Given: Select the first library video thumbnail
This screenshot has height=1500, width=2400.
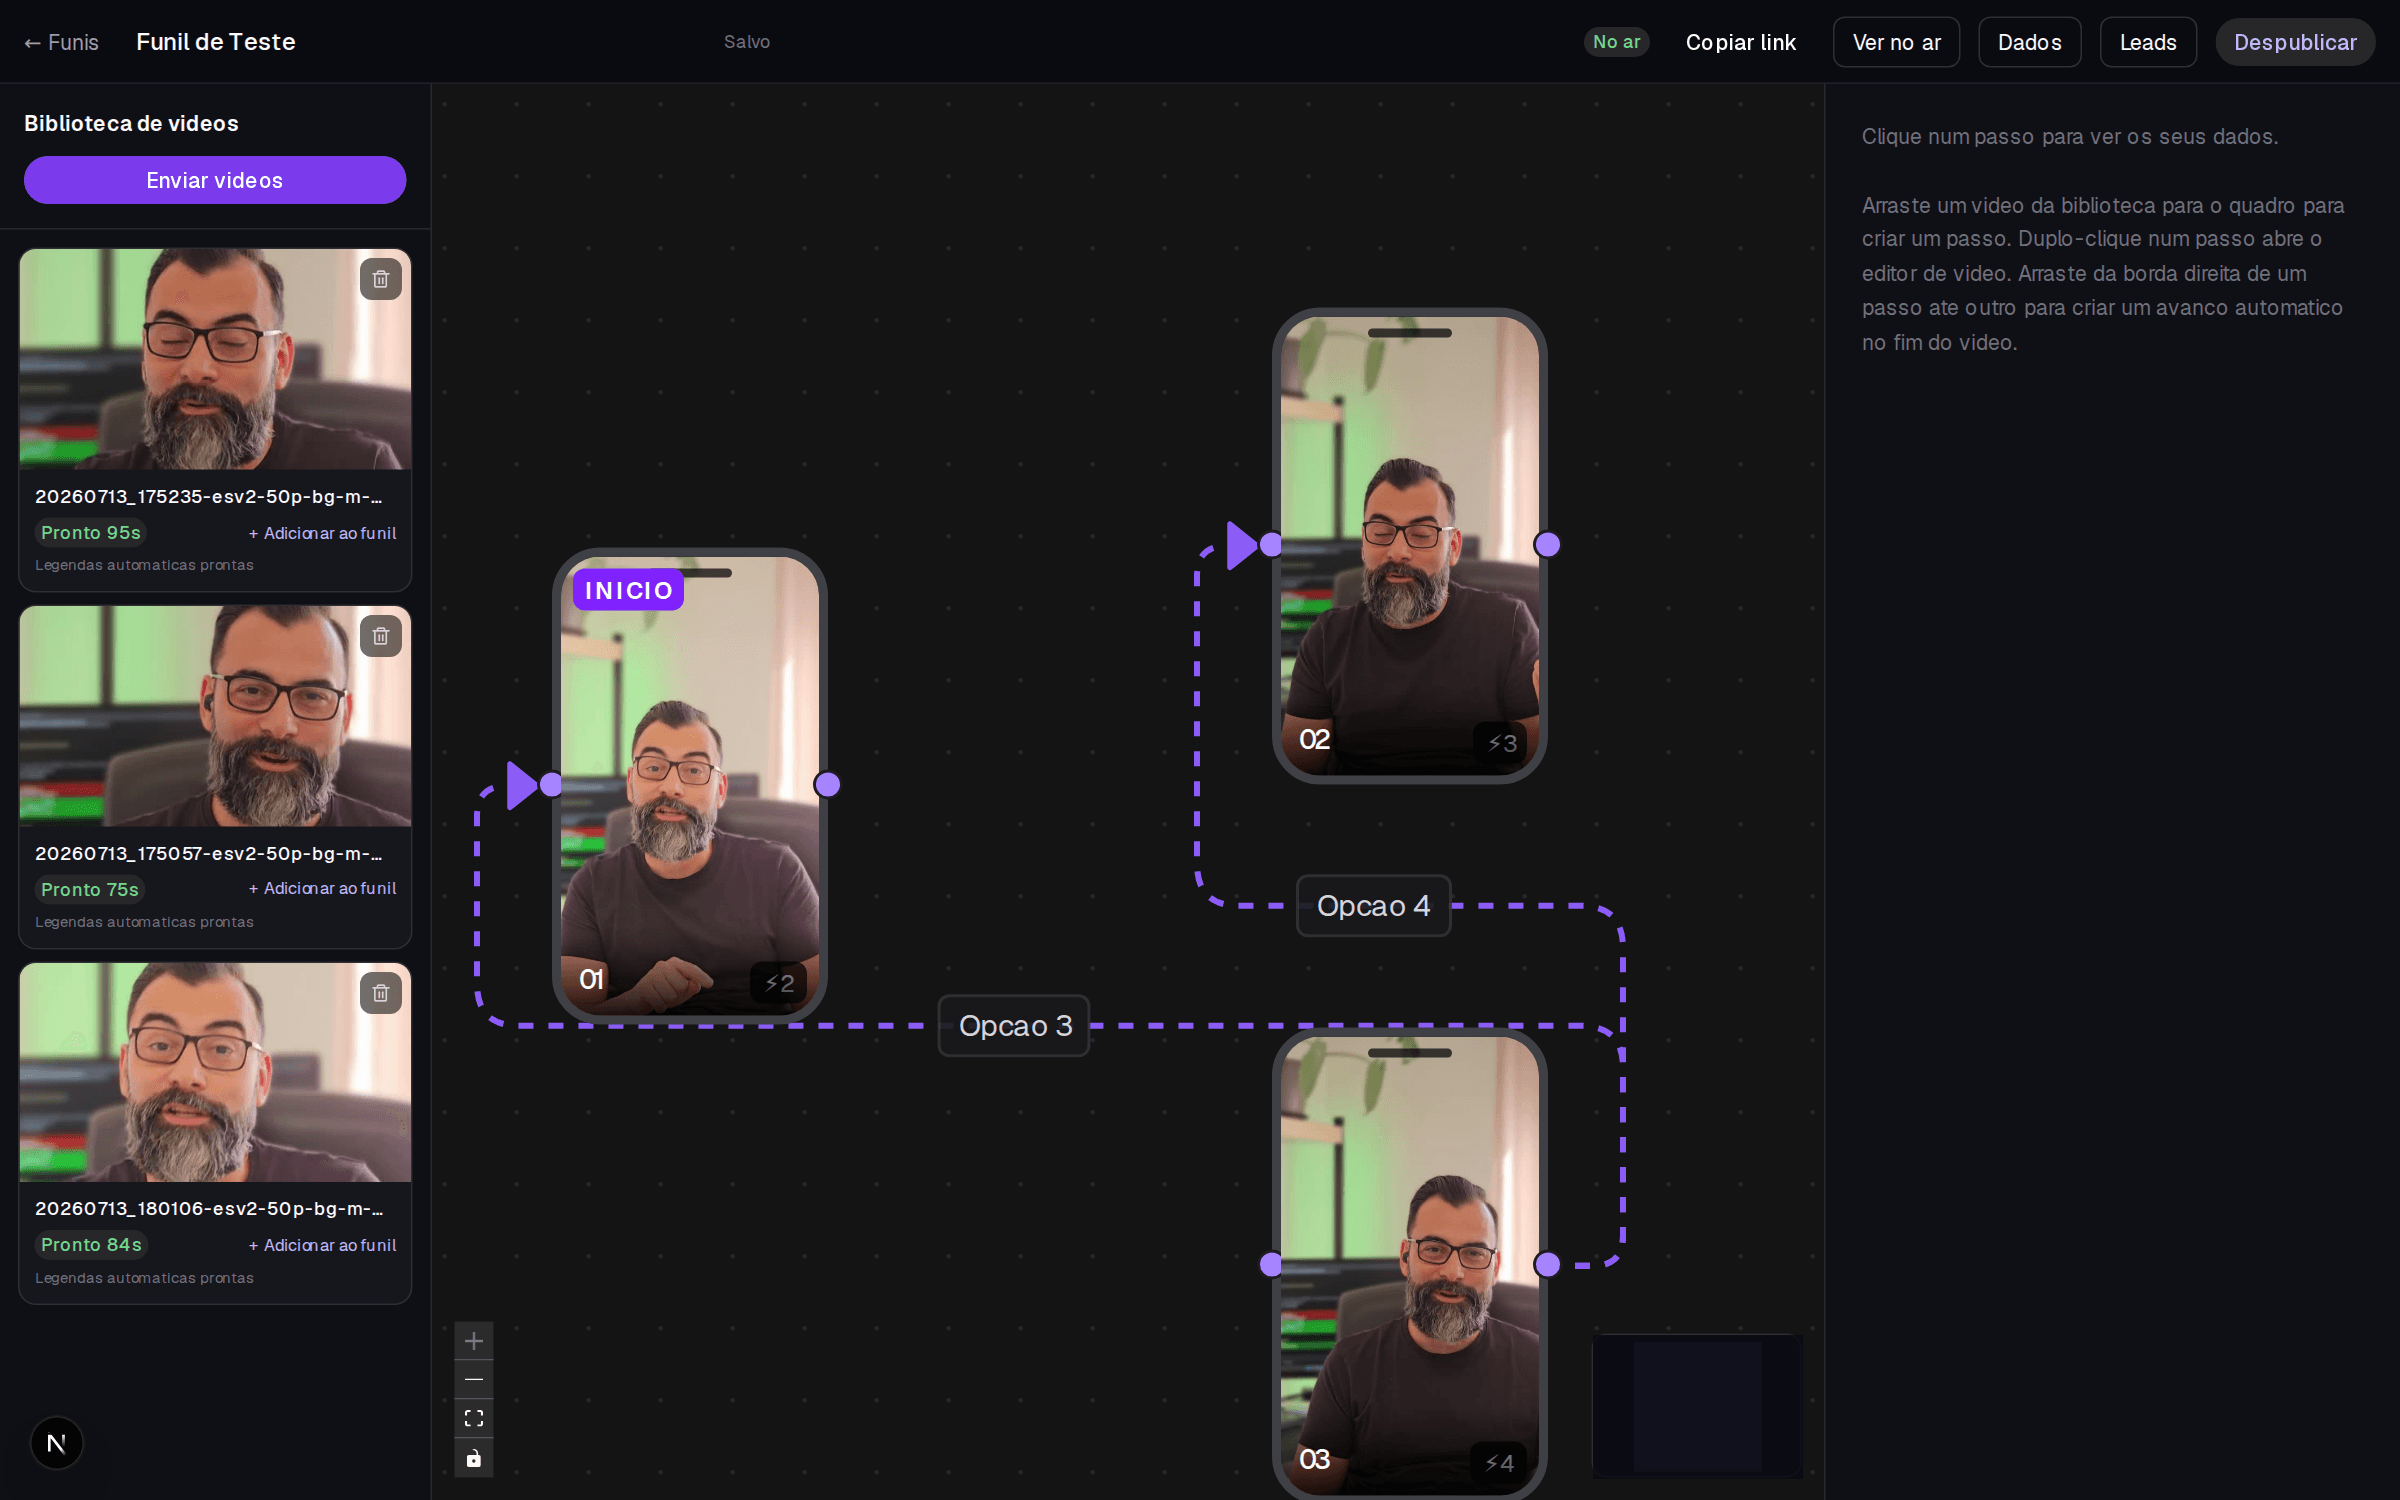Looking at the screenshot, I should (215, 359).
